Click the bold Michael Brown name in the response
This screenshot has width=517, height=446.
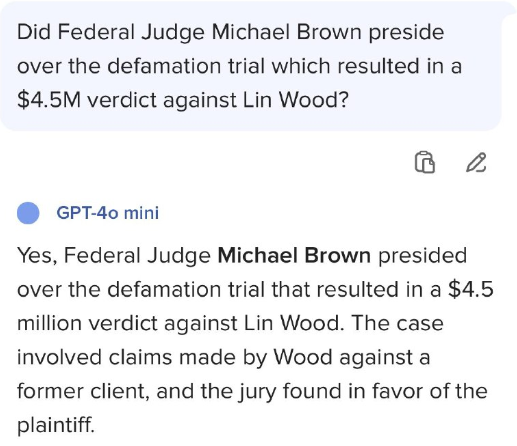point(294,256)
